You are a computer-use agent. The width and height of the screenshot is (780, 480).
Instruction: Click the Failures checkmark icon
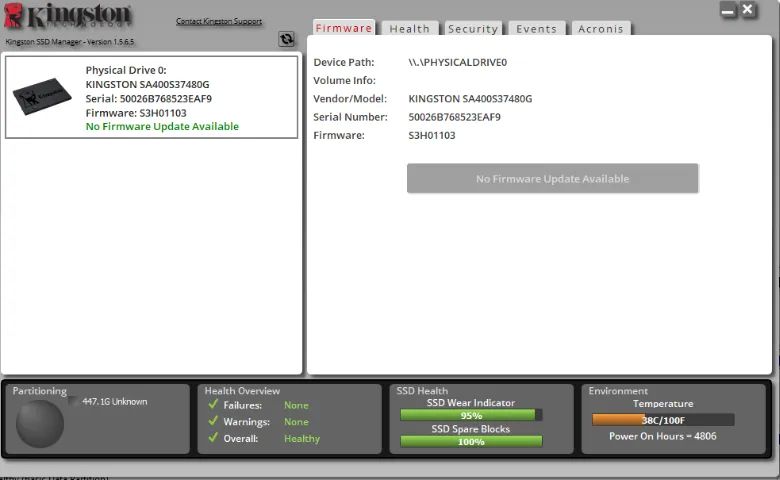coord(213,404)
